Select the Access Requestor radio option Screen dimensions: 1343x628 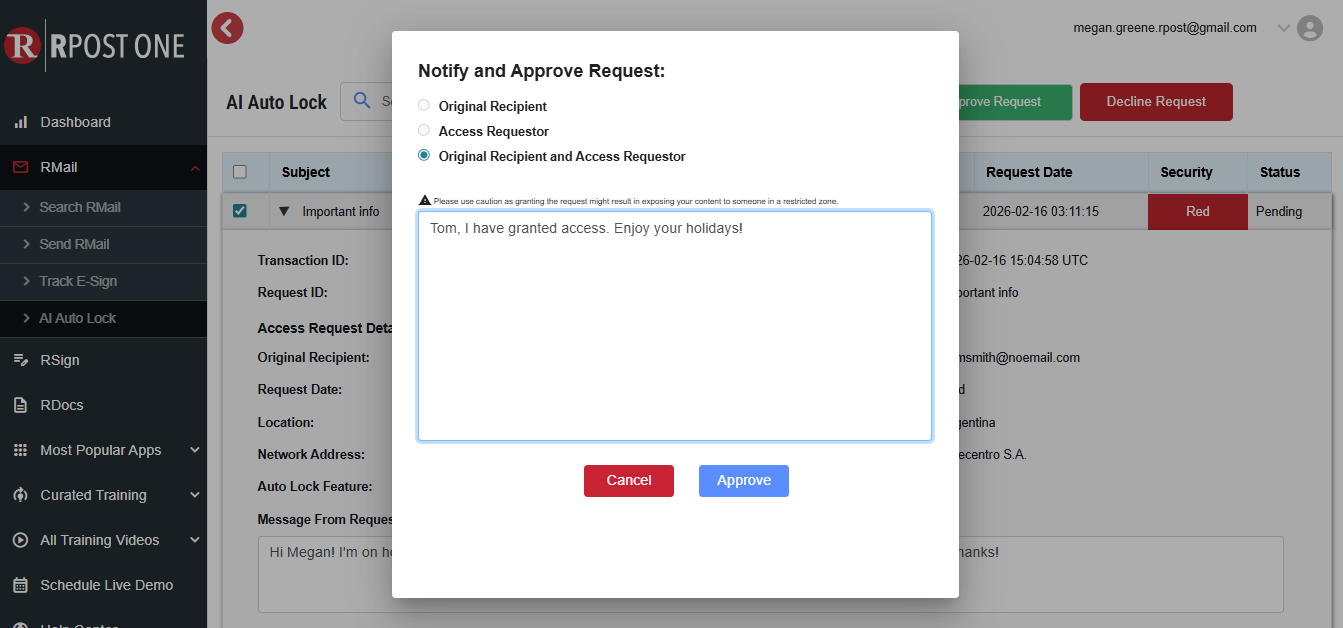pos(424,131)
